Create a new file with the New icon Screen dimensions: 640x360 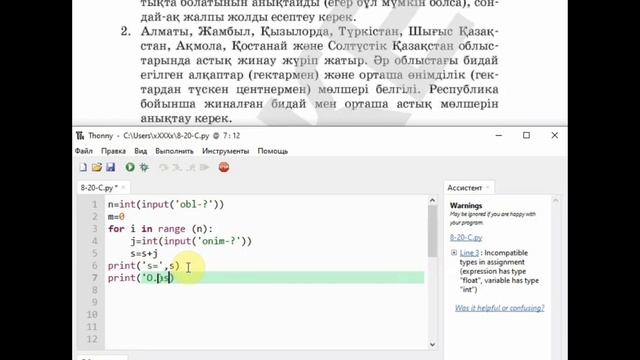pyautogui.click(x=83, y=167)
